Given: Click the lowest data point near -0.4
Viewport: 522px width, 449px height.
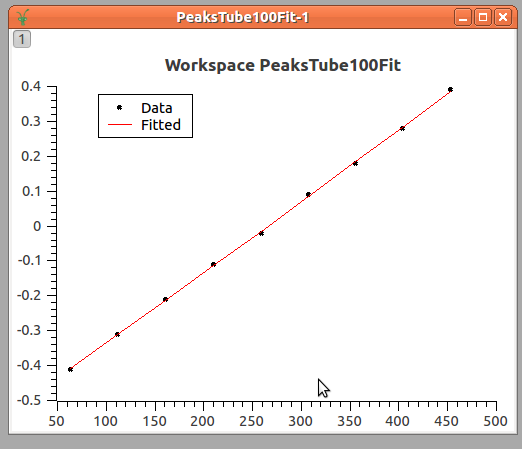Looking at the screenshot, I should pyautogui.click(x=70, y=369).
